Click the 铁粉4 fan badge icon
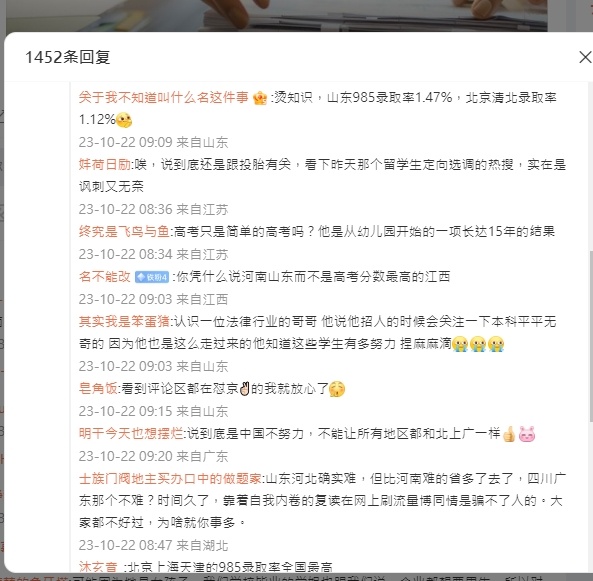 point(152,277)
